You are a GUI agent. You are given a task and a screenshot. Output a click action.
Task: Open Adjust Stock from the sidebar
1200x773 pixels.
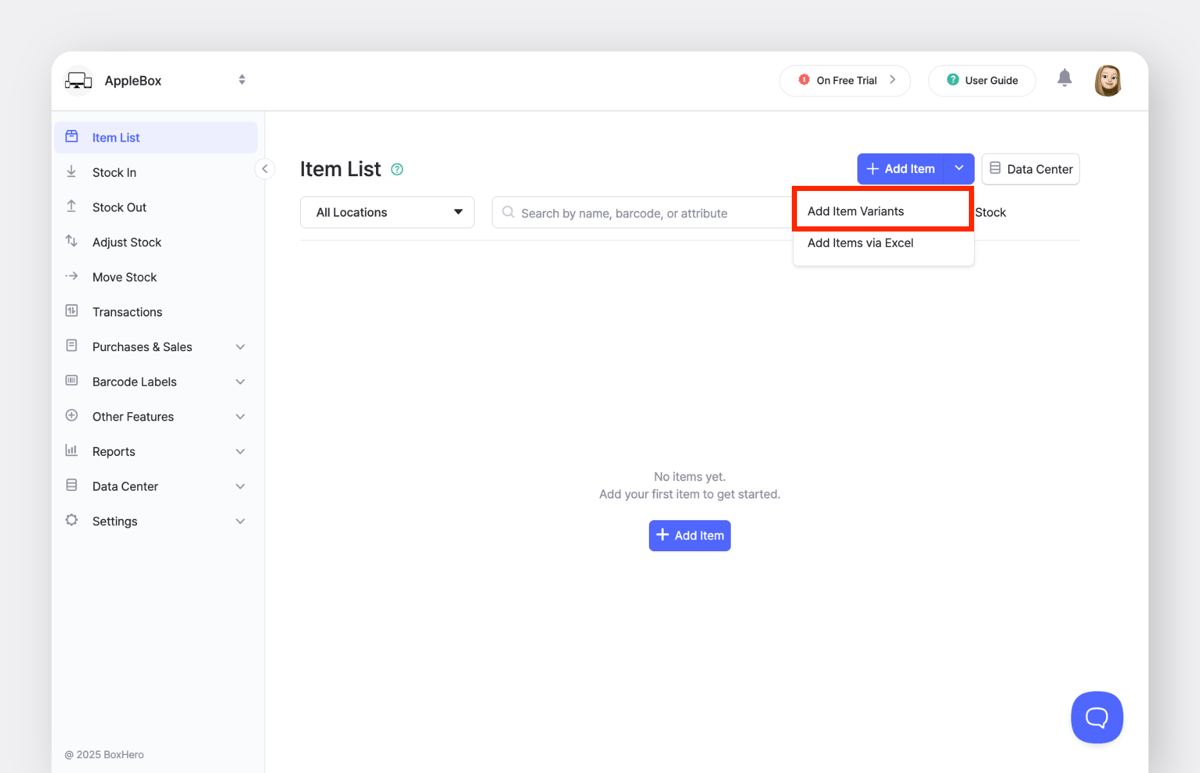point(71,241)
